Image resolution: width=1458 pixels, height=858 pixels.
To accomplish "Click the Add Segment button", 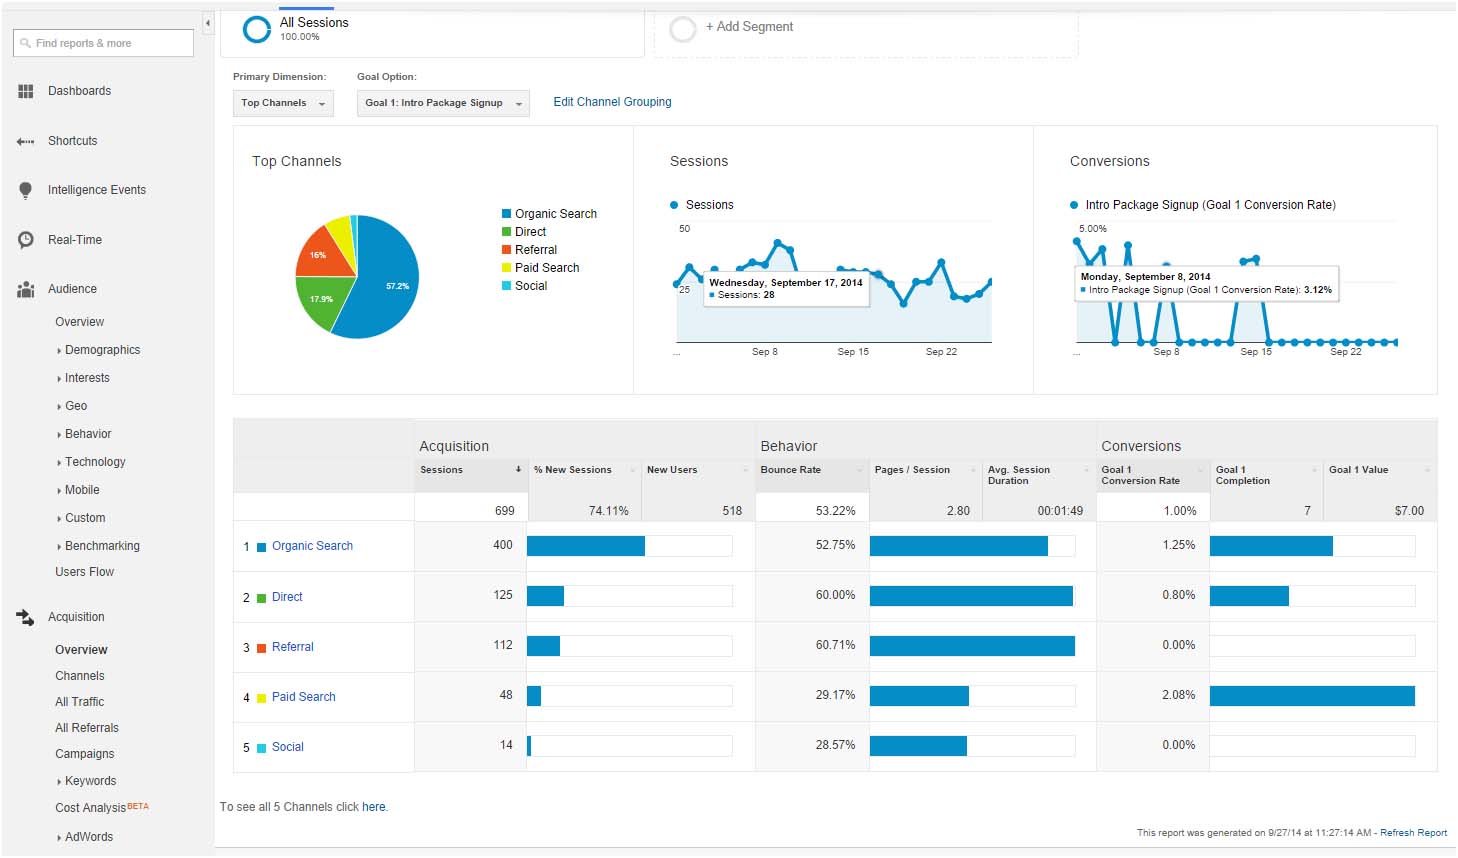I will point(749,27).
